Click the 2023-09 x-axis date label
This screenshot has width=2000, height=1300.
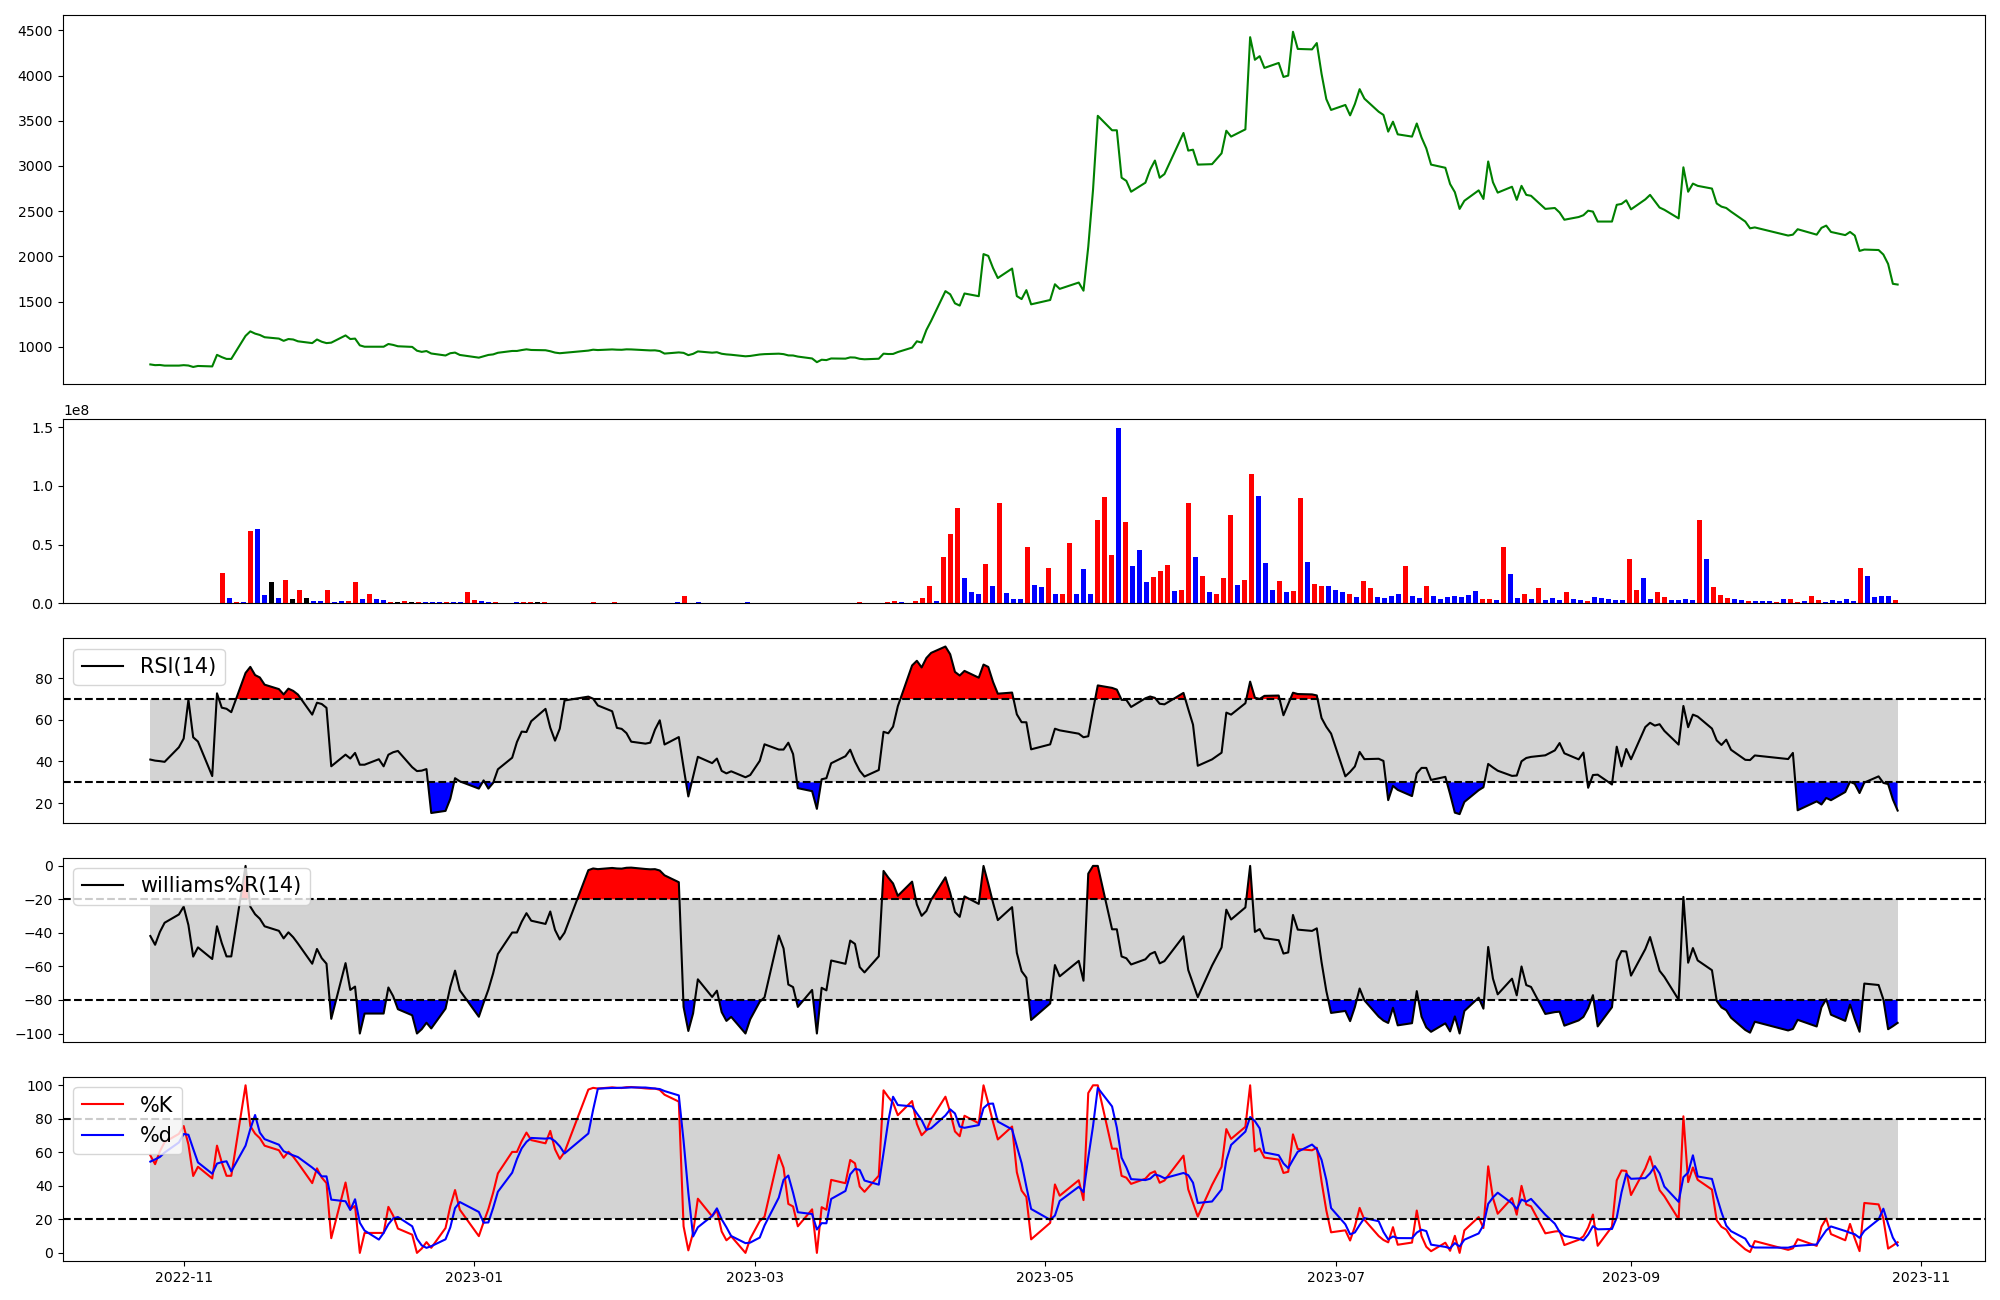(1631, 1277)
